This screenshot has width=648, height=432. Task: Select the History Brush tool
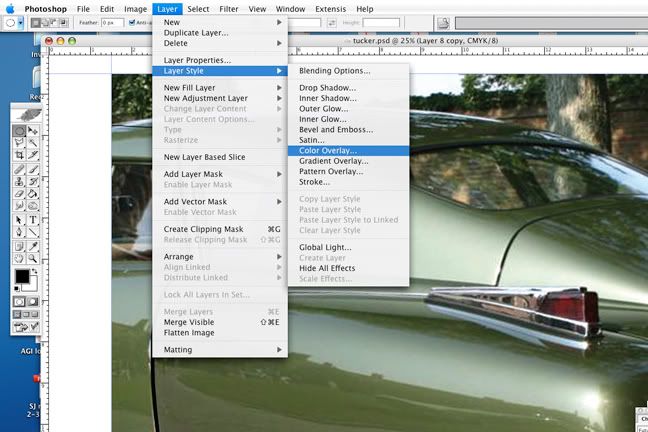33,181
